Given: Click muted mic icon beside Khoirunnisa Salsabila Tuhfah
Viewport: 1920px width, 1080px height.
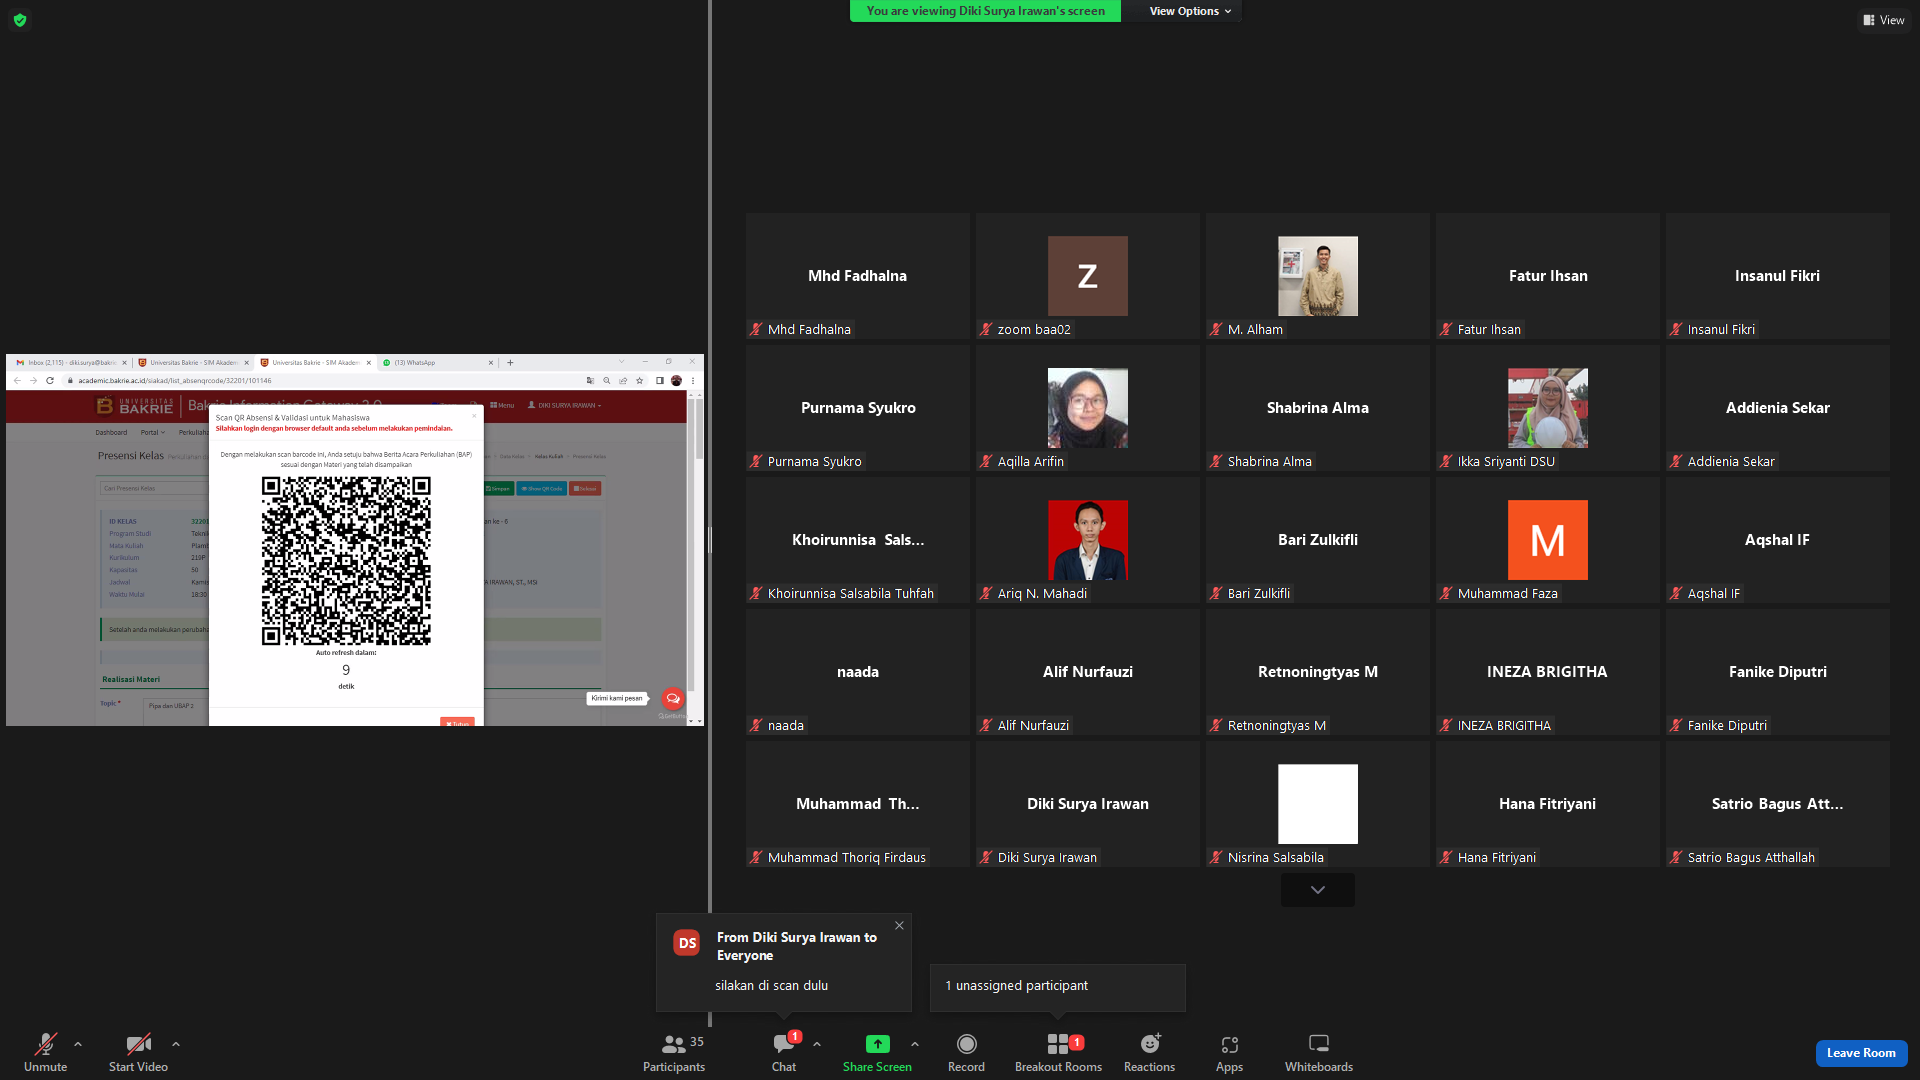Looking at the screenshot, I should pos(757,594).
